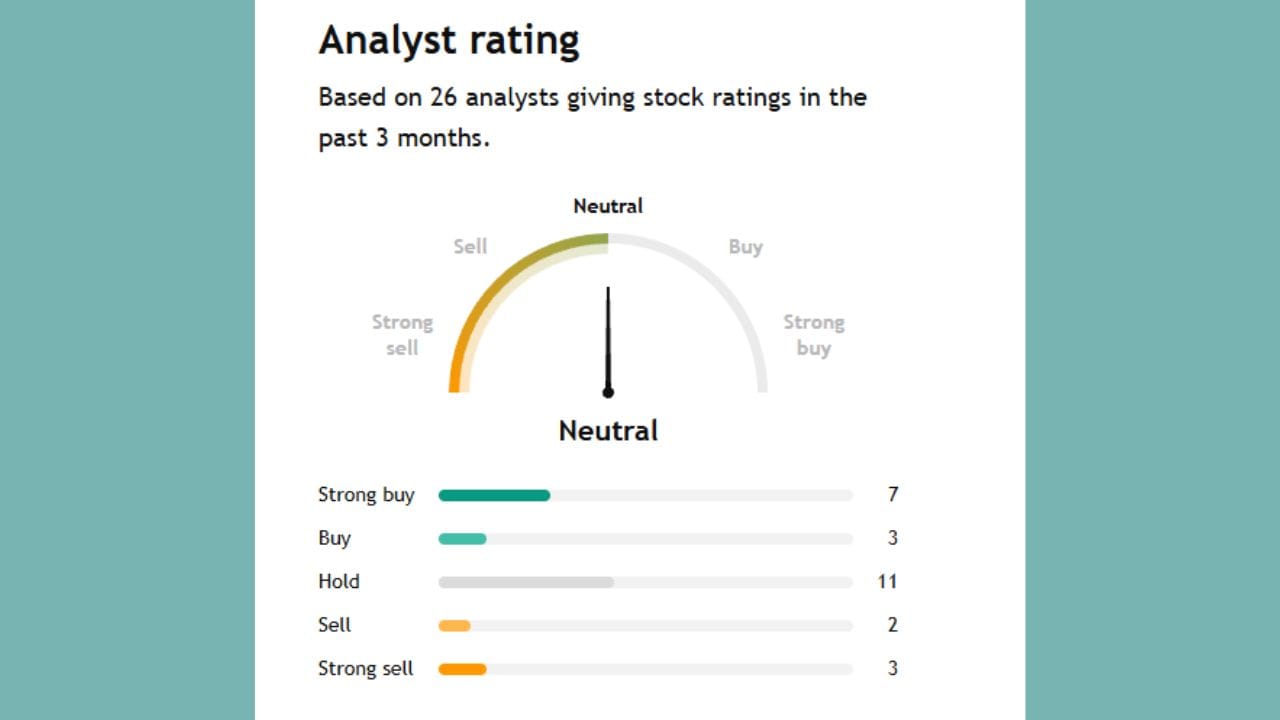Screen dimensions: 1280x720
Task: Click the Strong sell gauge label
Action: coord(402,335)
